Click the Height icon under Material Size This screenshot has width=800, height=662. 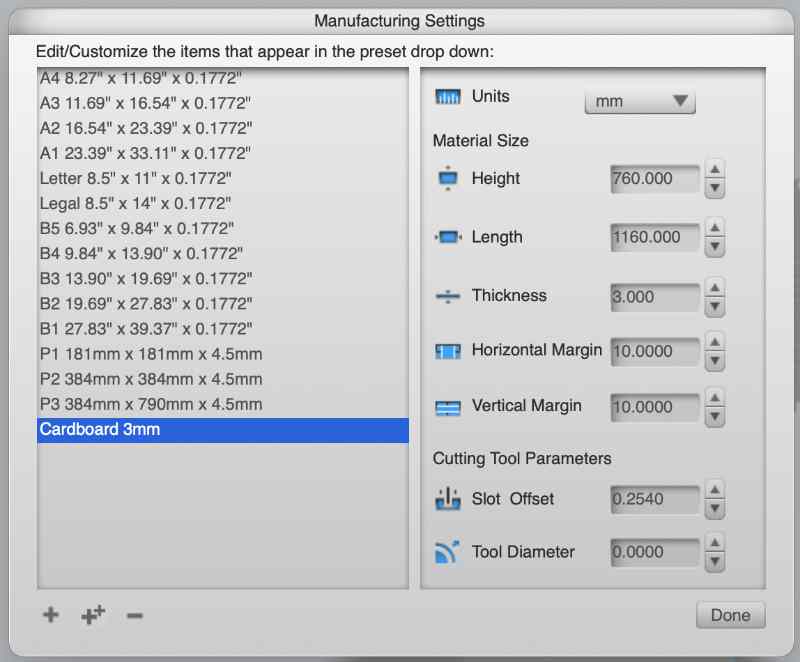[x=447, y=179]
